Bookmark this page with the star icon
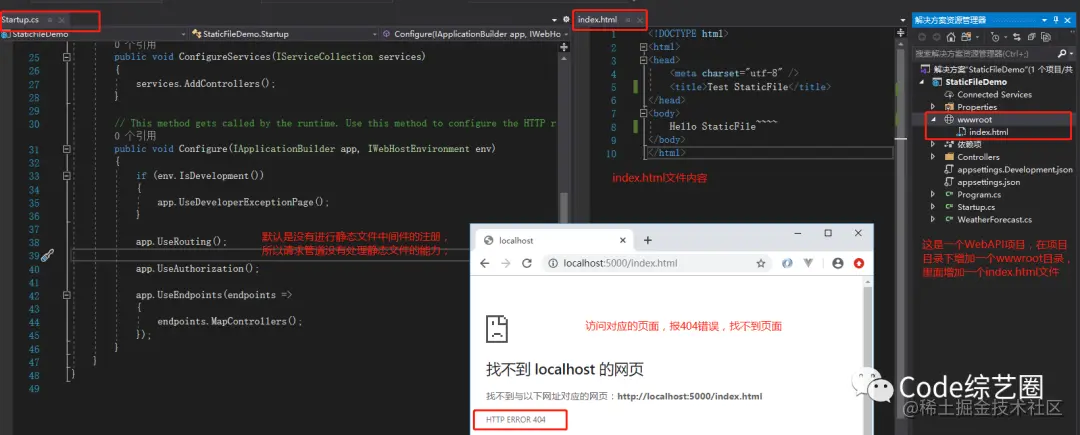Screen dimensions: 1080x435 (x=761, y=264)
